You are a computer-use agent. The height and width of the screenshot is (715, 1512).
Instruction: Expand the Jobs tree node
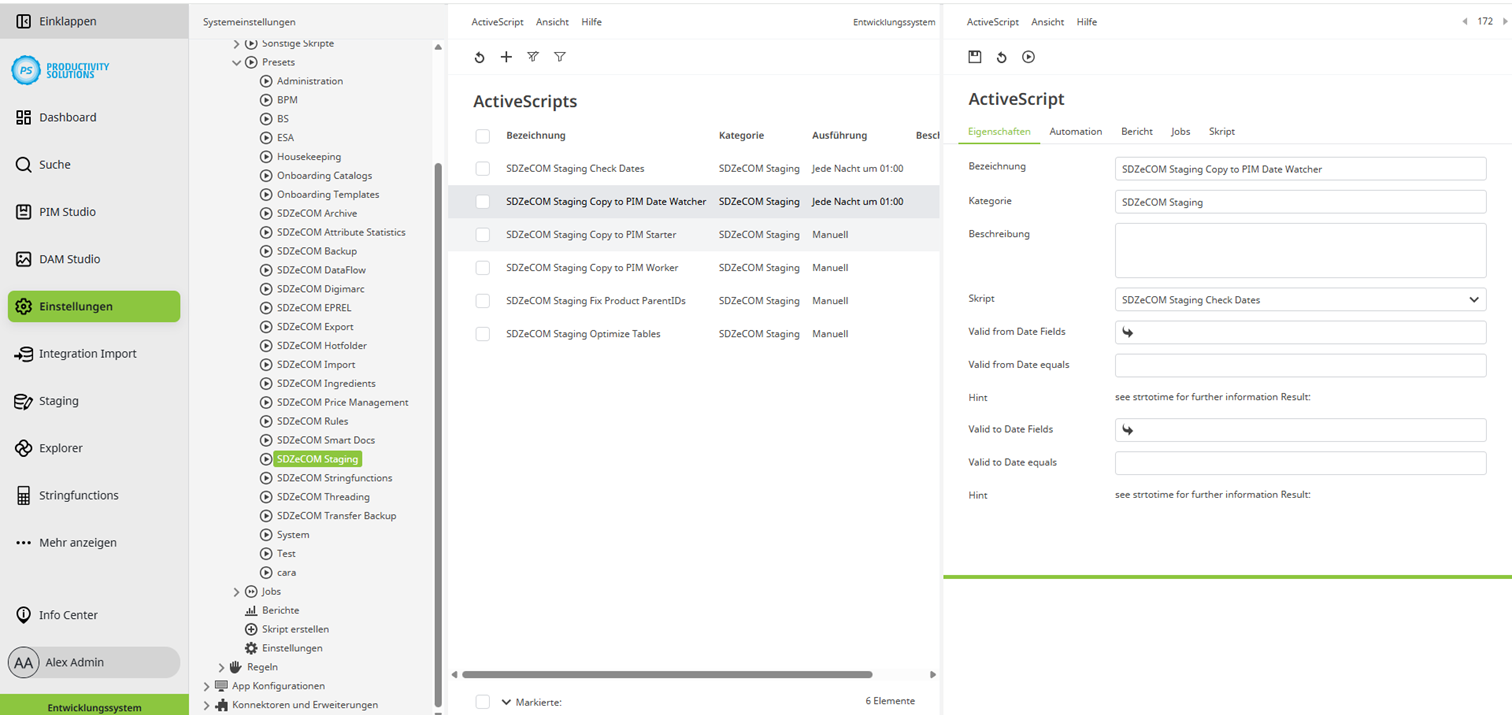238,591
